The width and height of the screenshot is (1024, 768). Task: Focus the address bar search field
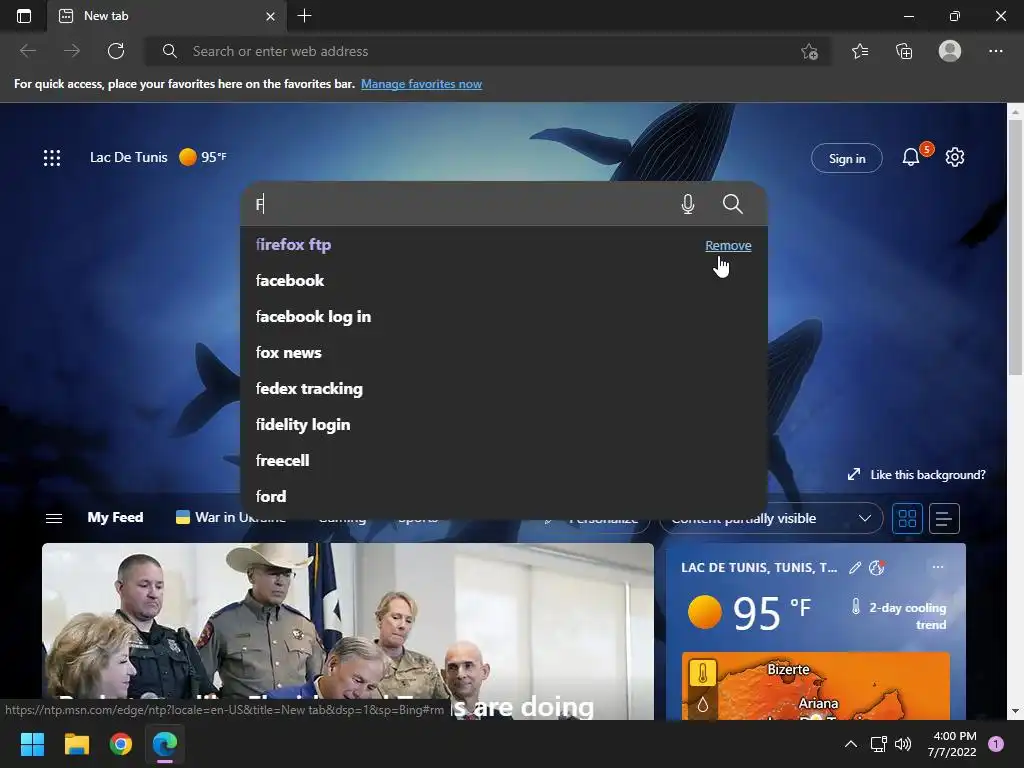pos(487,51)
